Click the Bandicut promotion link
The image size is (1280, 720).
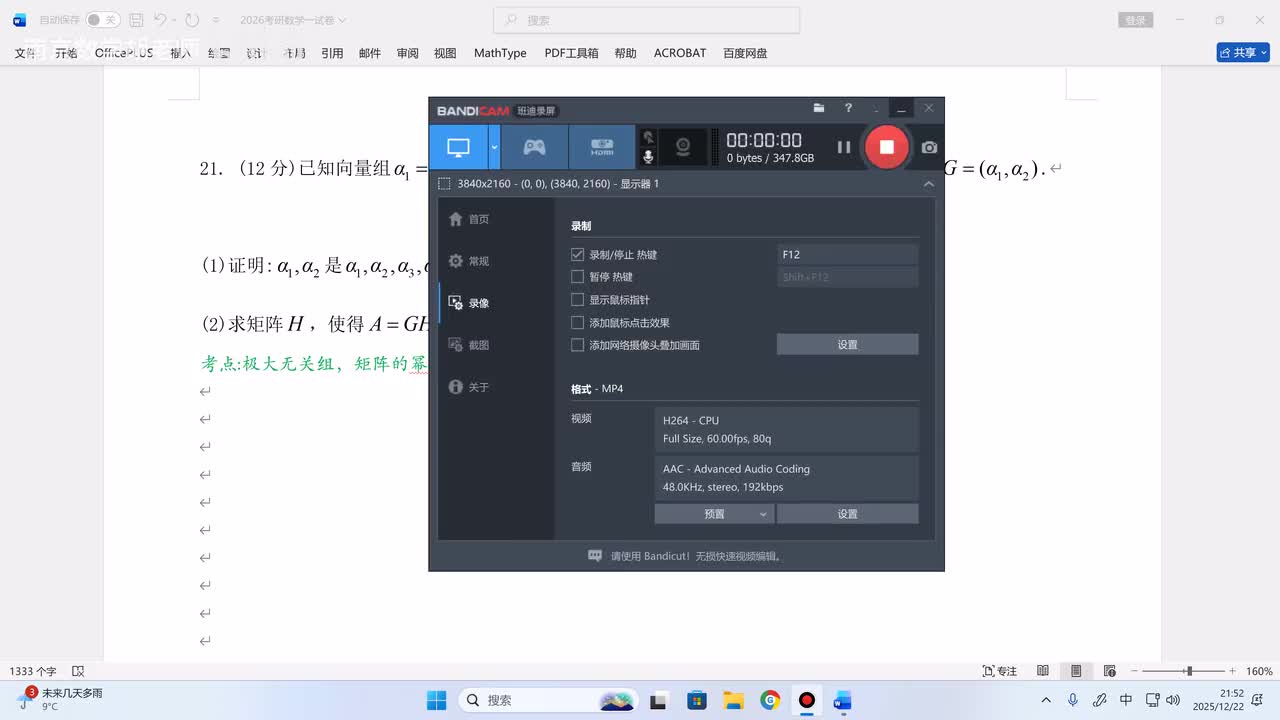695,556
